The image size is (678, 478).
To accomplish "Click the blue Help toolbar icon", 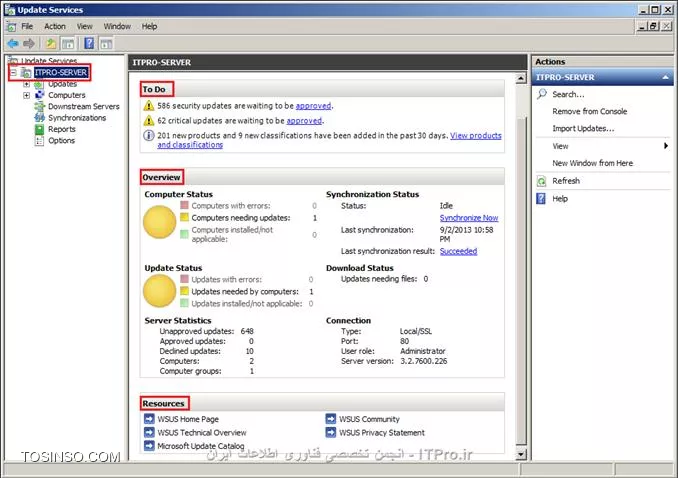I will tap(89, 43).
